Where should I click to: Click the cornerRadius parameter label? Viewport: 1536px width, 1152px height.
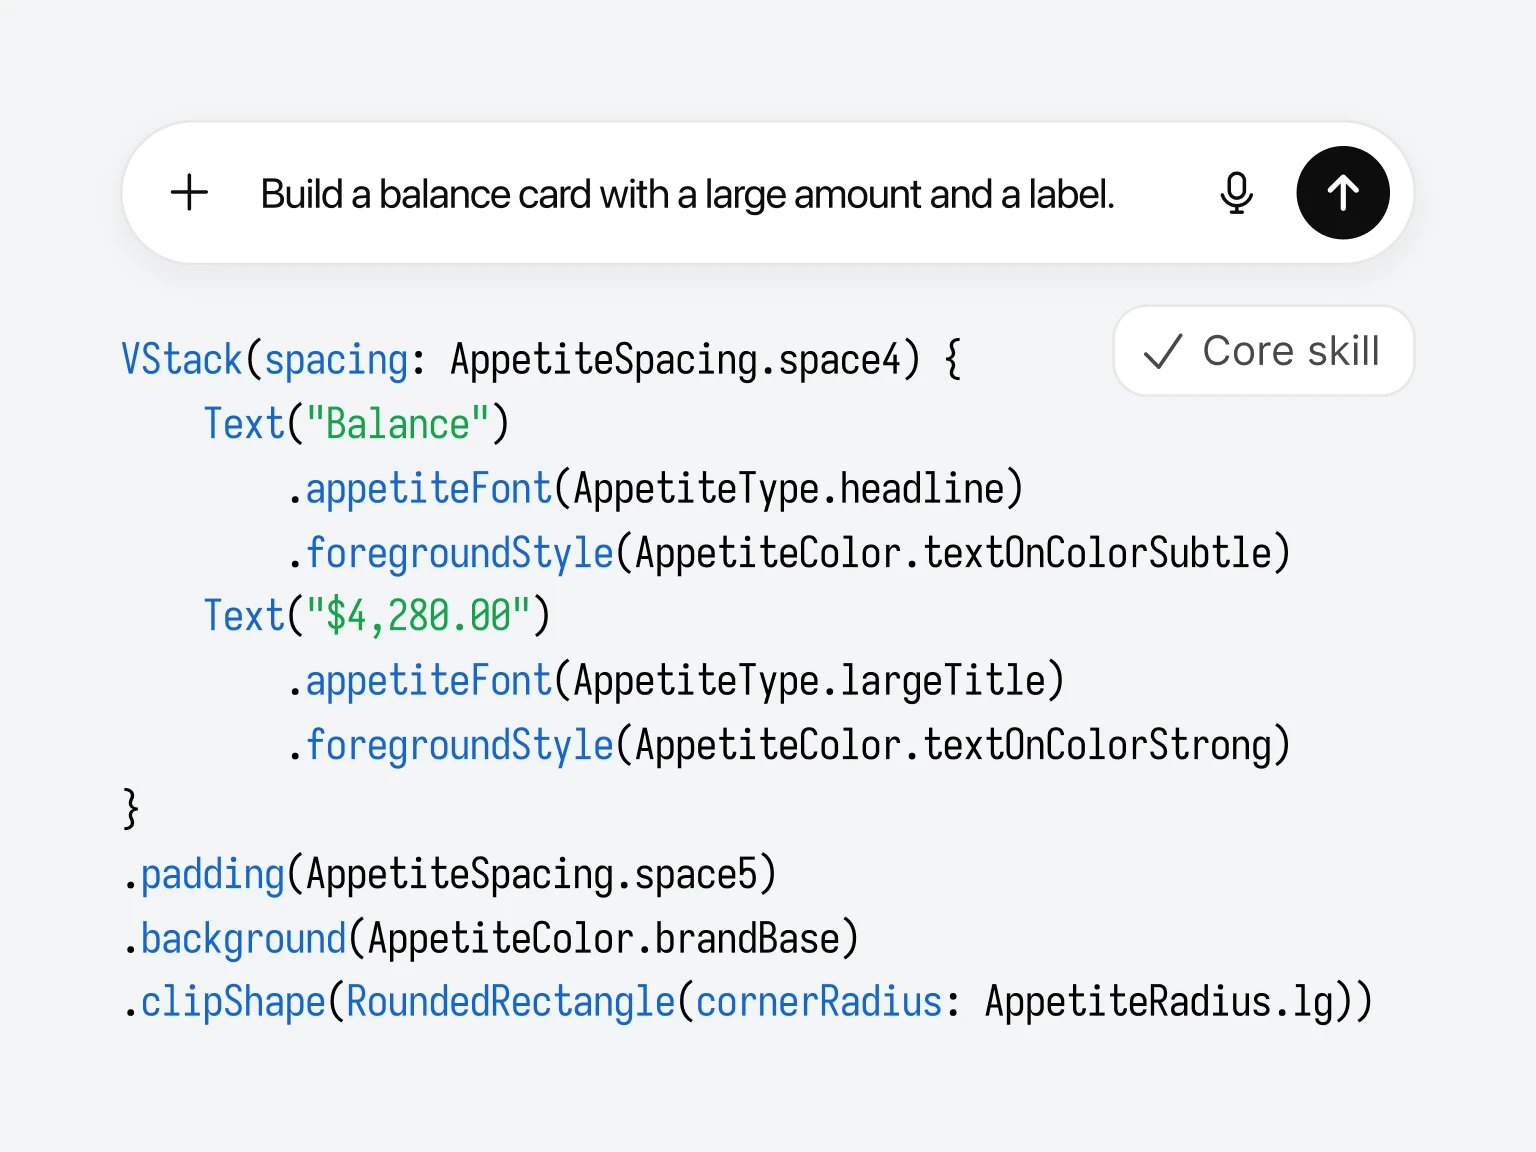coord(819,1002)
